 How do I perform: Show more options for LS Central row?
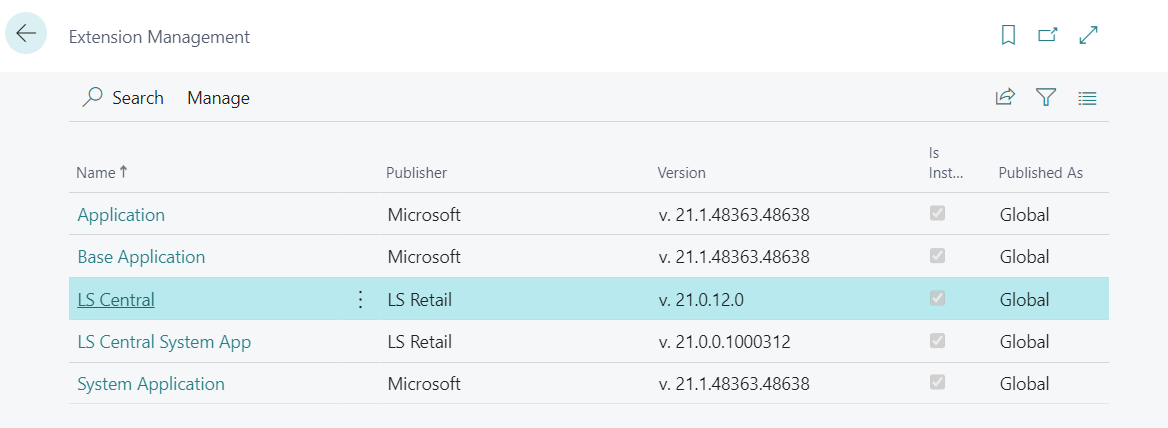tap(361, 300)
